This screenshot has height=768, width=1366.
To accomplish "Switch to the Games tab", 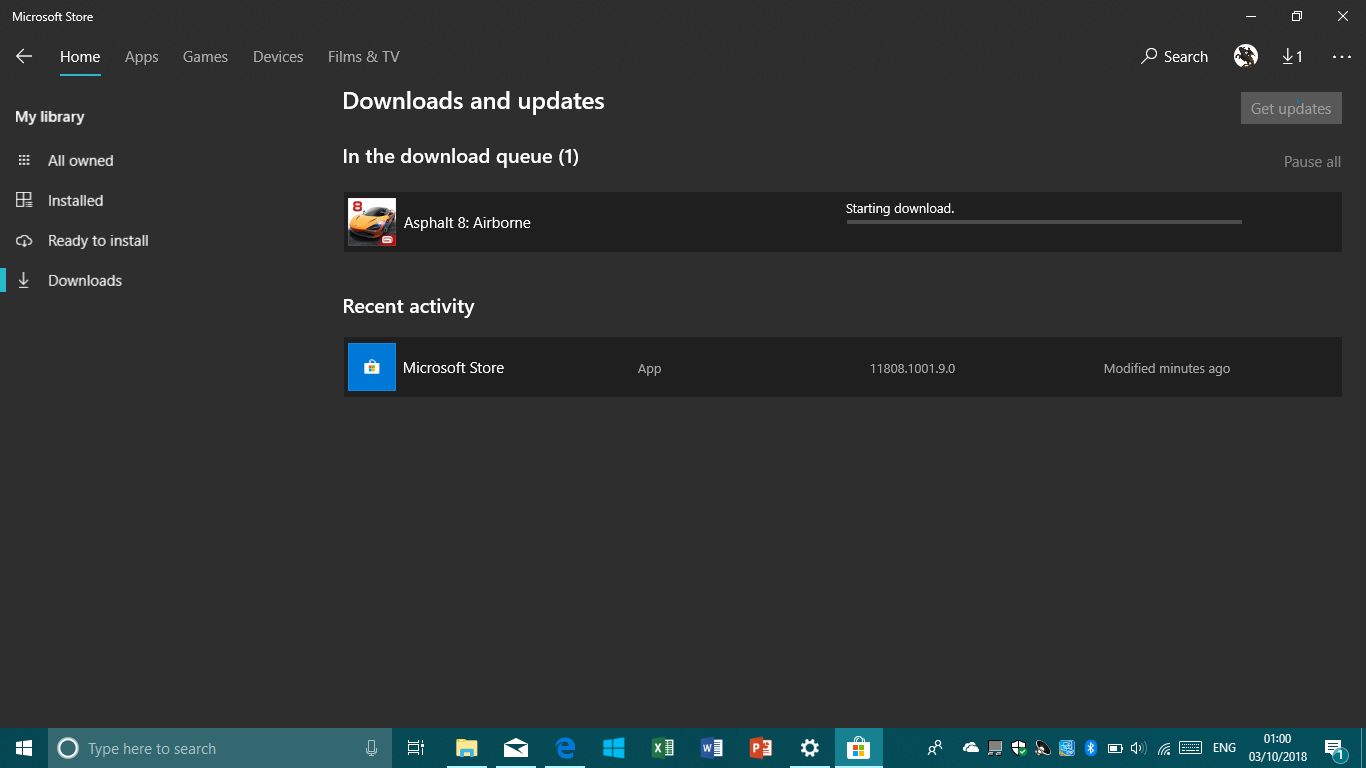I will click(205, 57).
